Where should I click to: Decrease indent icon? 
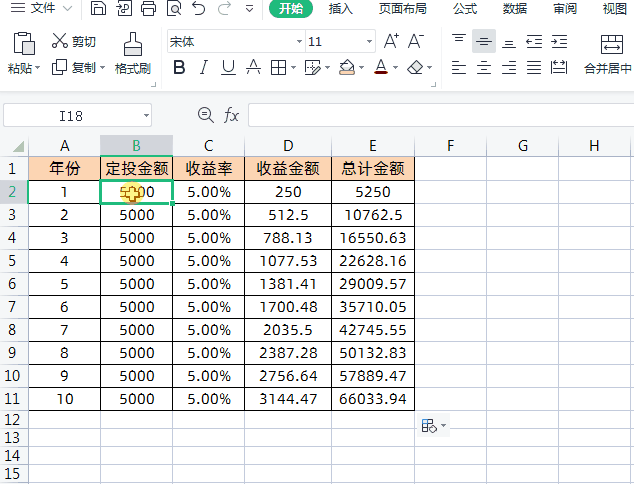tap(534, 41)
